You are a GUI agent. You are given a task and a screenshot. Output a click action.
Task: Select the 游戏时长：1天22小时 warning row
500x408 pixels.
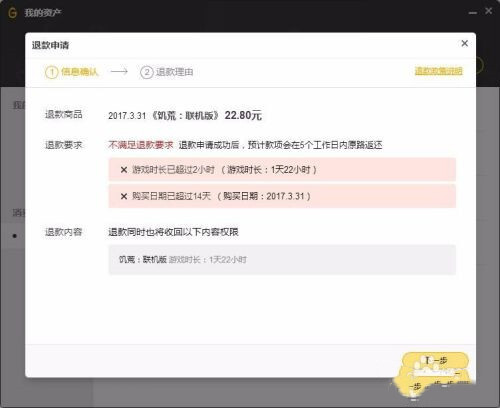(x=282, y=169)
